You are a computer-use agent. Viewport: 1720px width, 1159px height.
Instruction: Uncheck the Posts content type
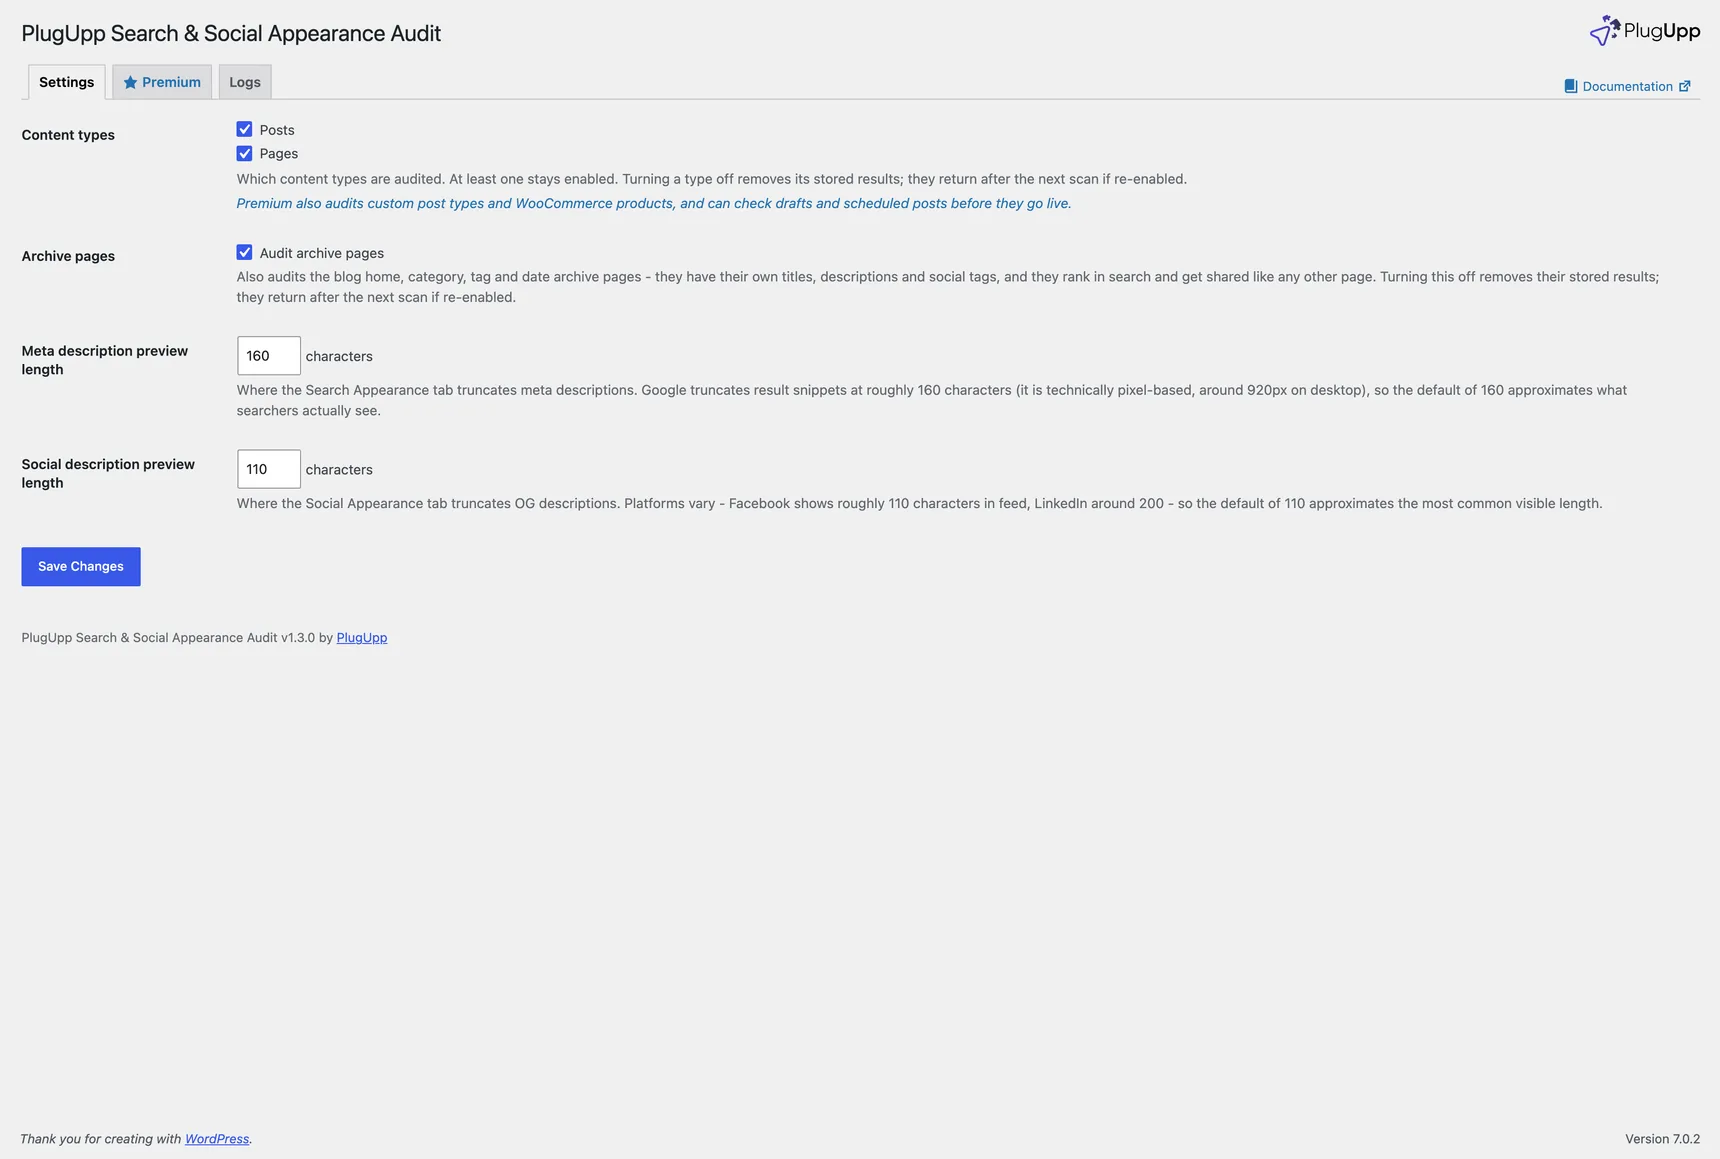[x=244, y=129]
